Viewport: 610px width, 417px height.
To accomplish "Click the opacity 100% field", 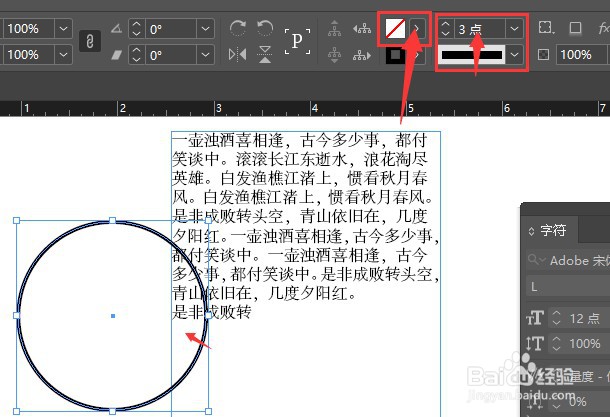I will pos(582,54).
